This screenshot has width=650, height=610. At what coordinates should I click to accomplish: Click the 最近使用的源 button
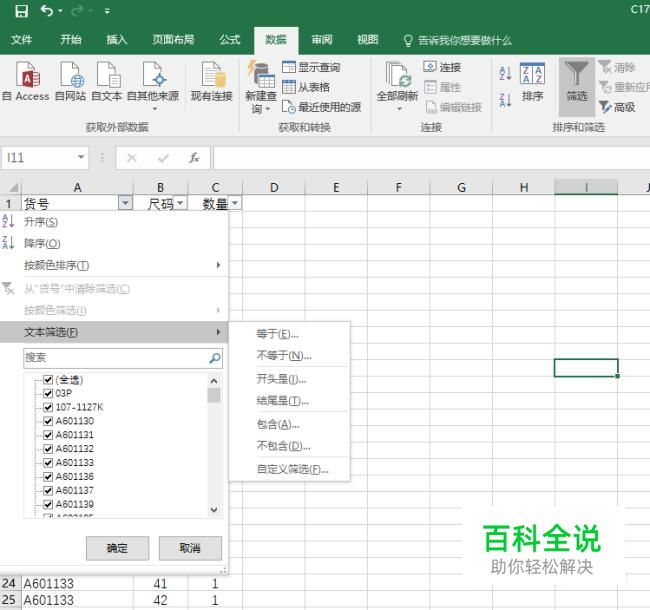(321, 107)
